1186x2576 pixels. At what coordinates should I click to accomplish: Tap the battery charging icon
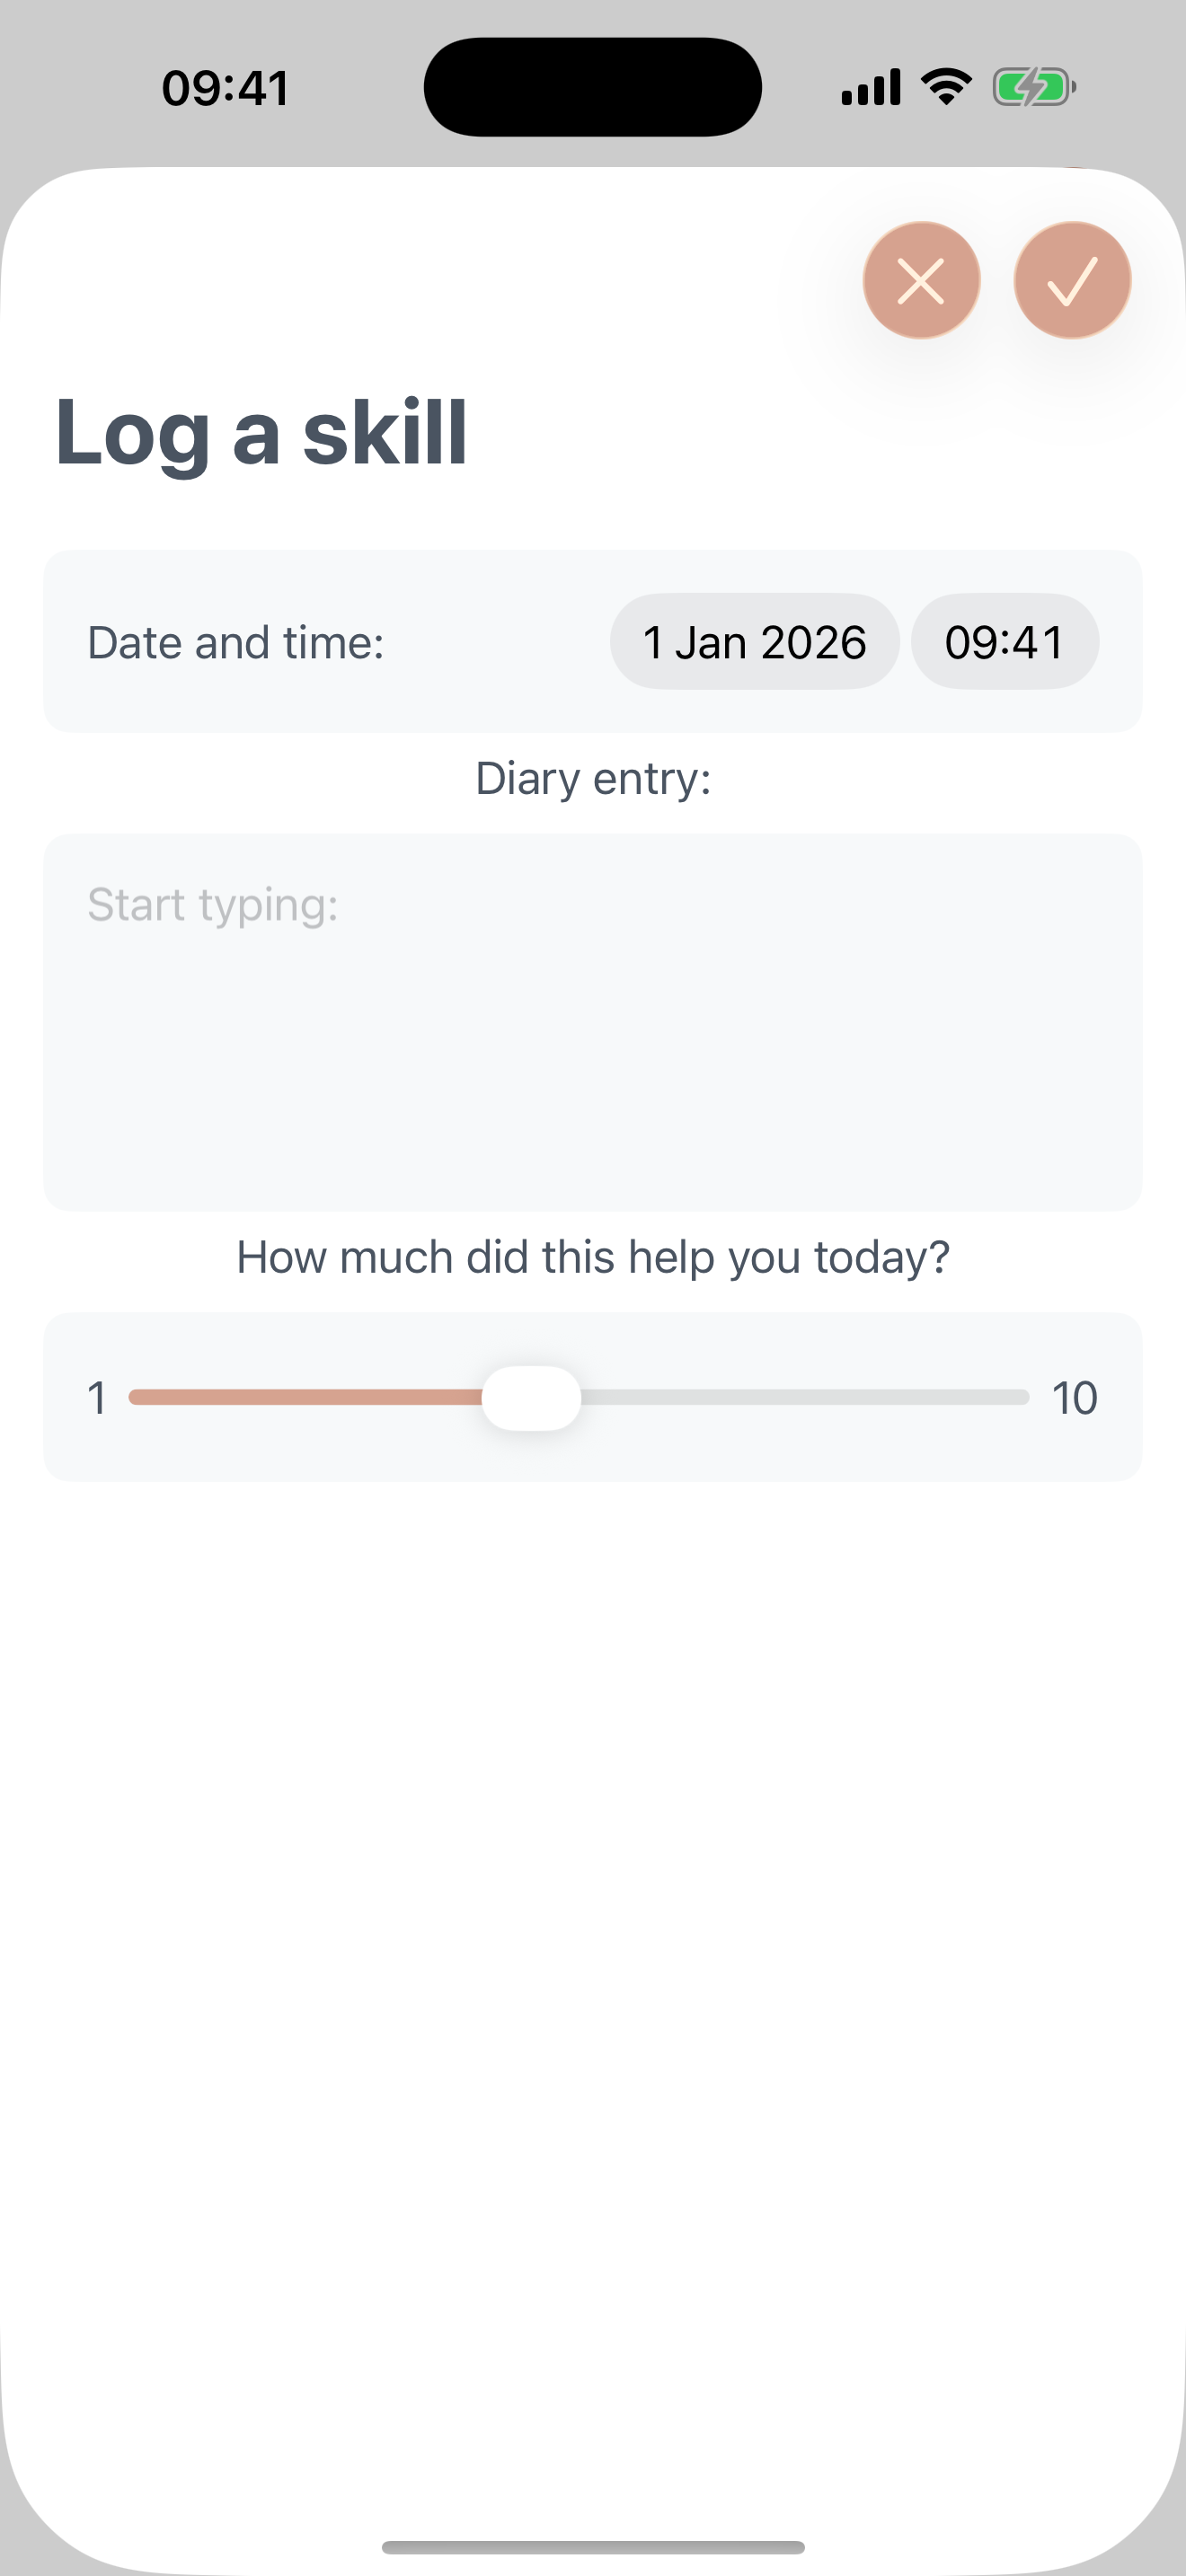click(1033, 87)
